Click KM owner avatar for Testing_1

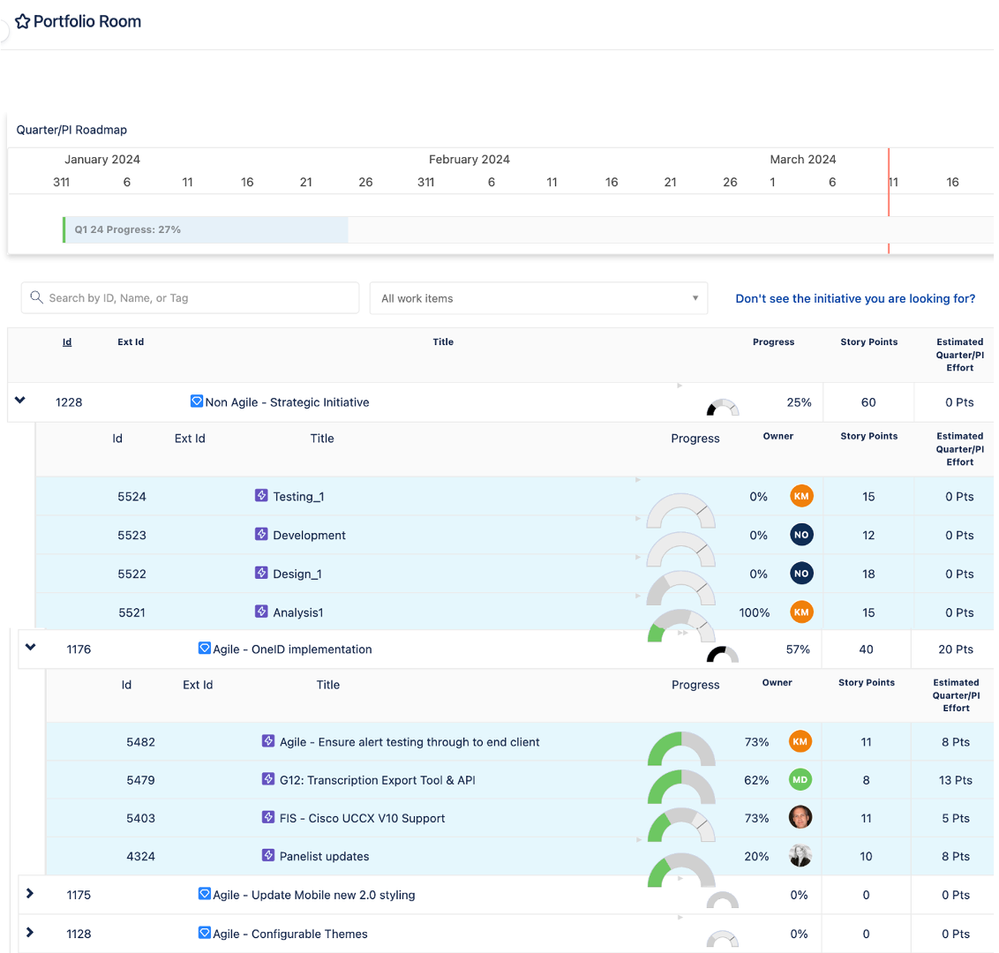801,496
